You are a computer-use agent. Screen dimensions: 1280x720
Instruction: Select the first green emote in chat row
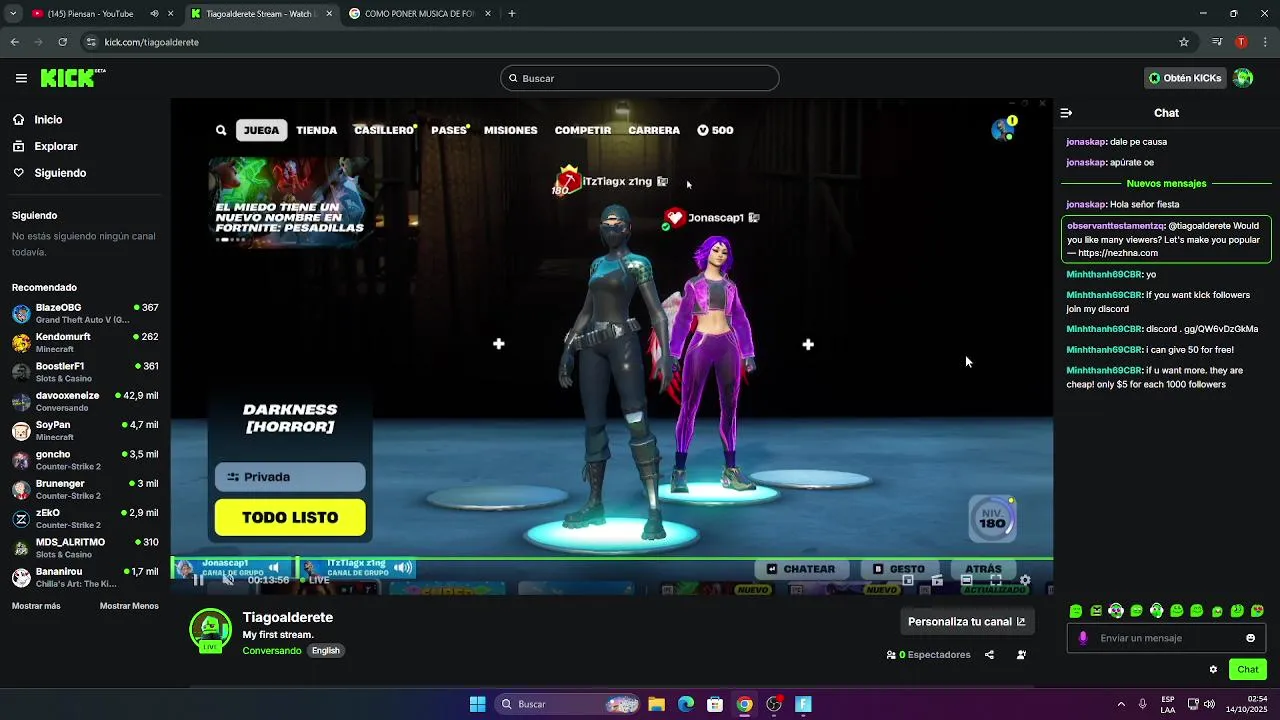pos(1076,611)
